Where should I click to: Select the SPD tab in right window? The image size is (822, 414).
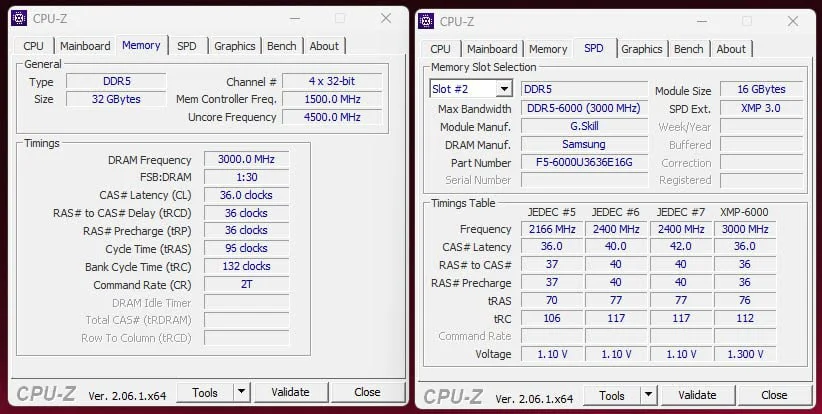tap(593, 48)
